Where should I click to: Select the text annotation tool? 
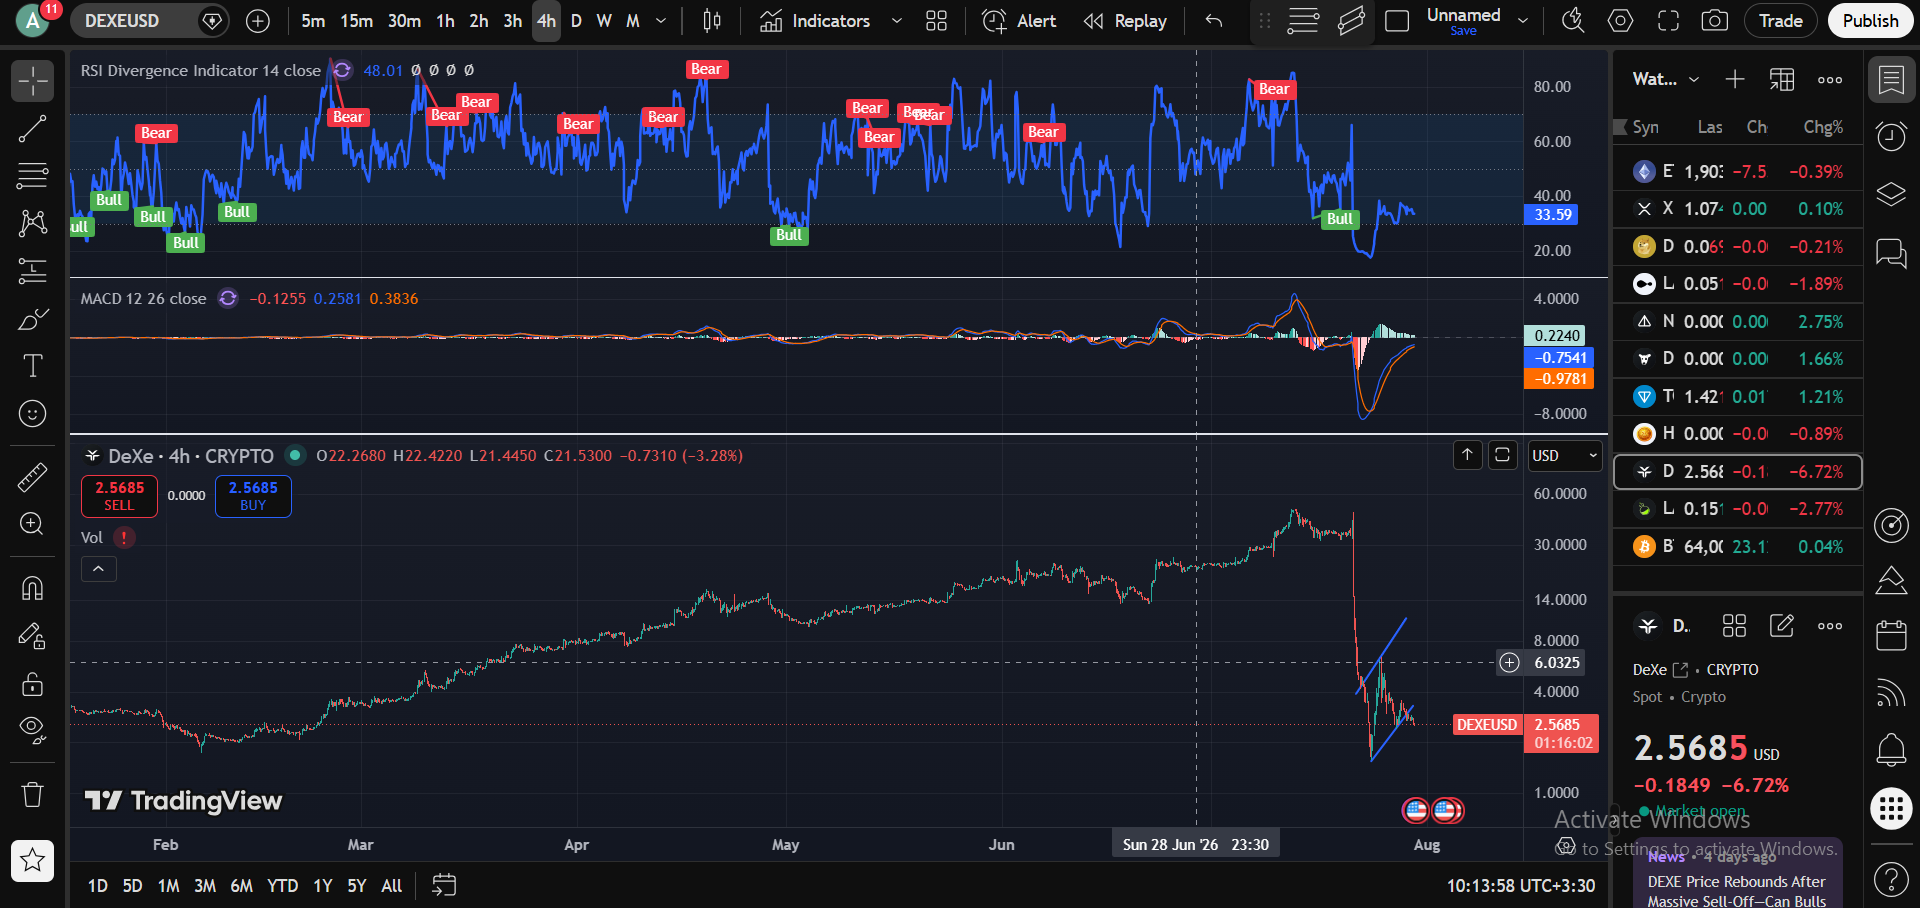click(32, 366)
